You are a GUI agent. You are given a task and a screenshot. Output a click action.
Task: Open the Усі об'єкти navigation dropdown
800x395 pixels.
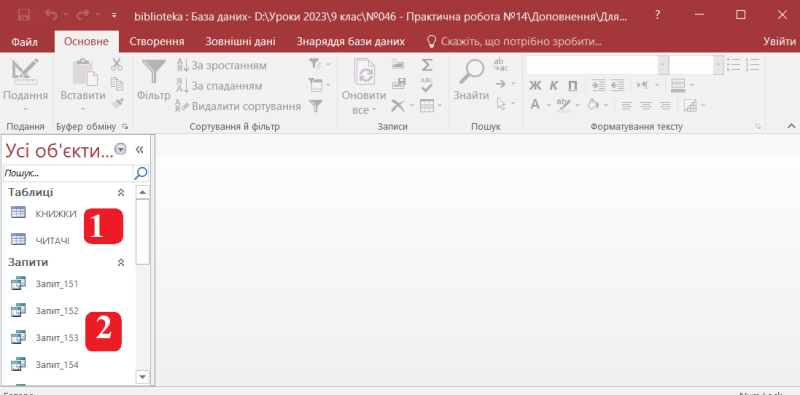coord(120,149)
